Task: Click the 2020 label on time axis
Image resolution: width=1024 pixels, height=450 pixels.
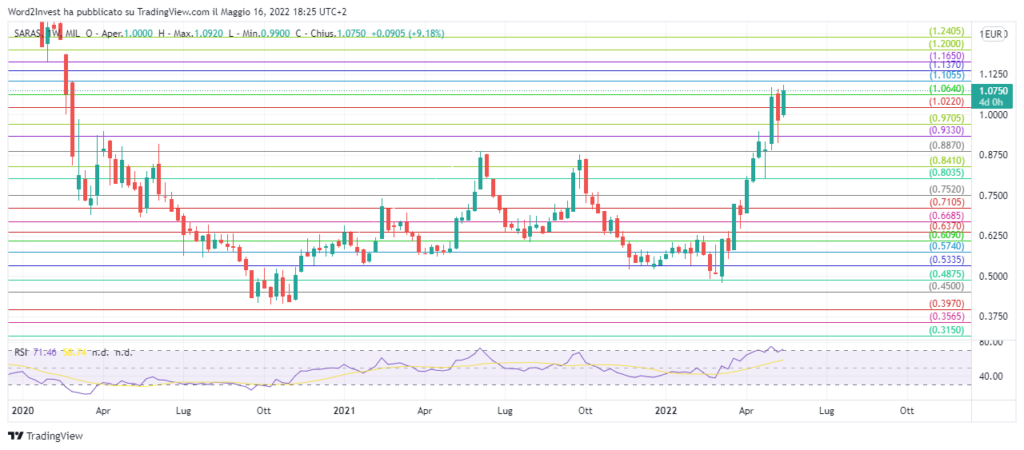Action: [22, 411]
